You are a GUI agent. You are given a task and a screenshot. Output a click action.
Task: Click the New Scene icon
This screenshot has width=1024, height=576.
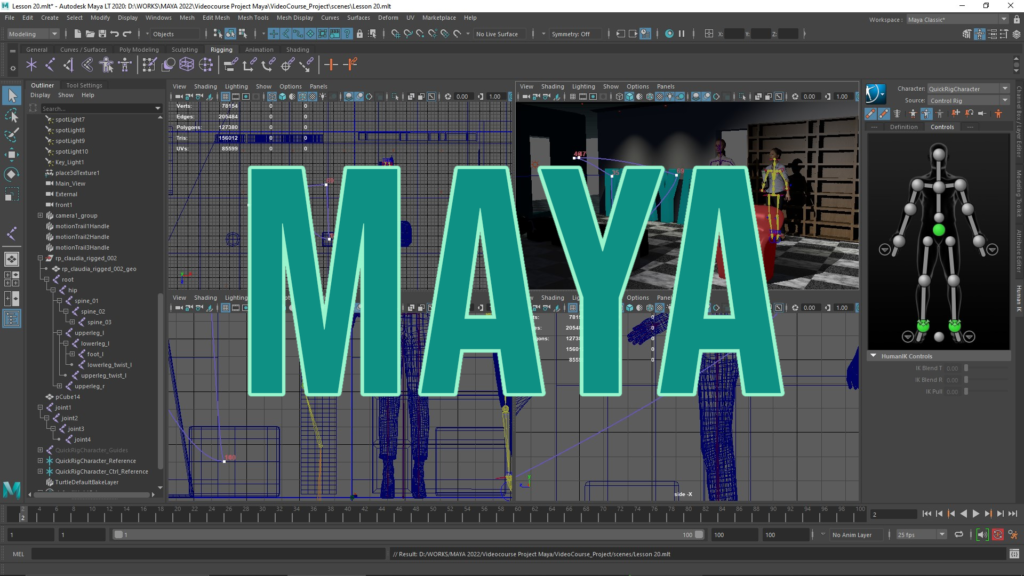click(x=78, y=34)
